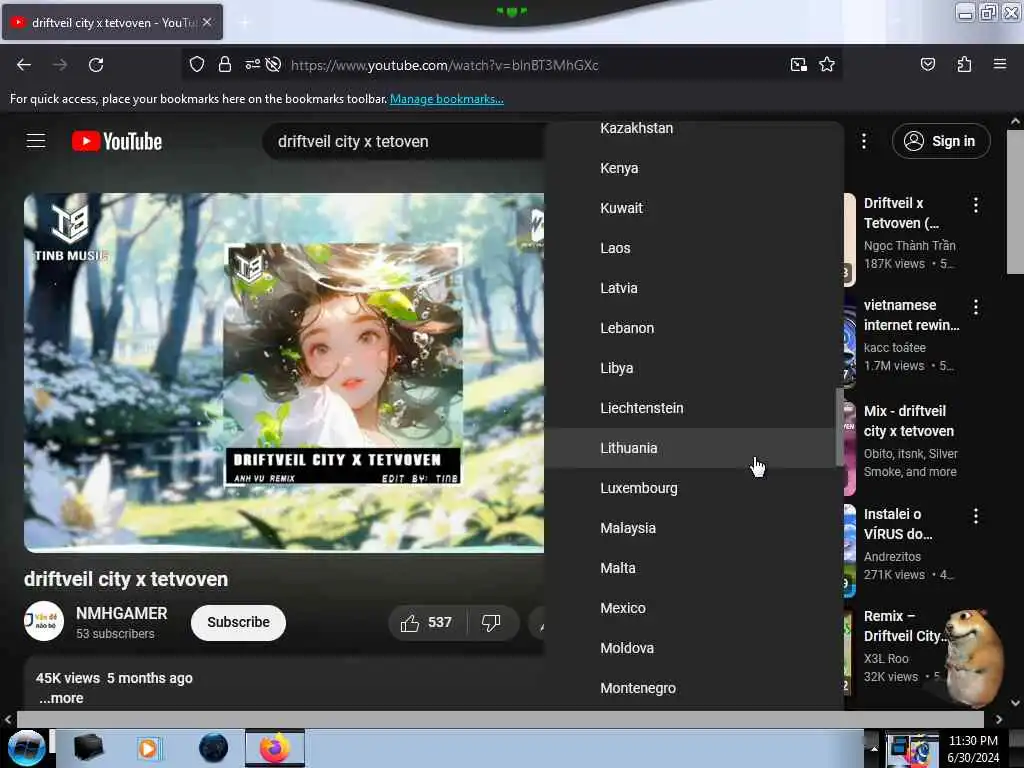Open options for vietnamese internet rewind video
Image resolution: width=1024 pixels, height=768 pixels.
tap(976, 307)
